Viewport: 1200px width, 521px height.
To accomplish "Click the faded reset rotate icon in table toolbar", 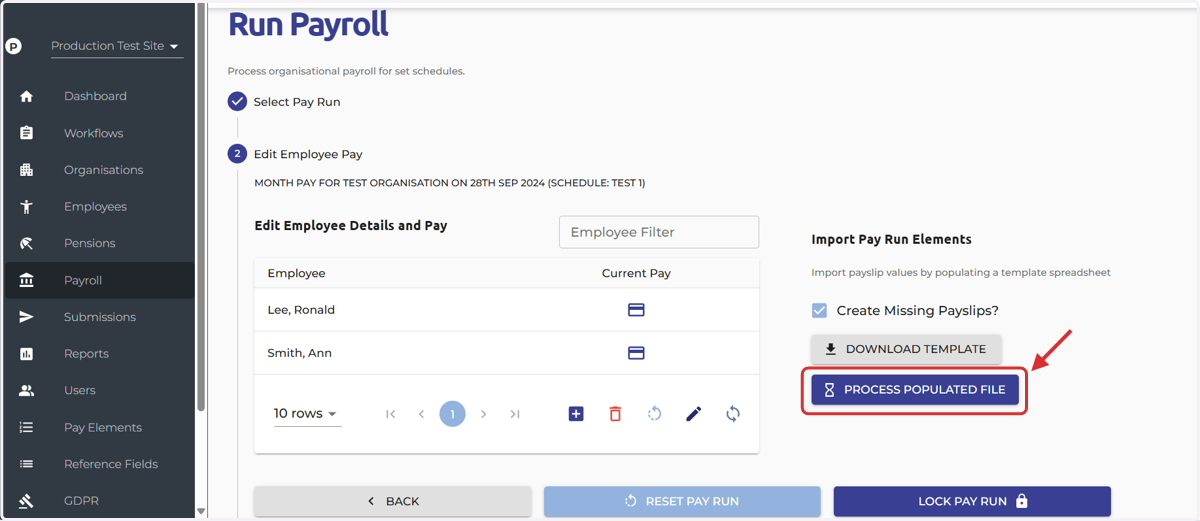I will [x=654, y=414].
